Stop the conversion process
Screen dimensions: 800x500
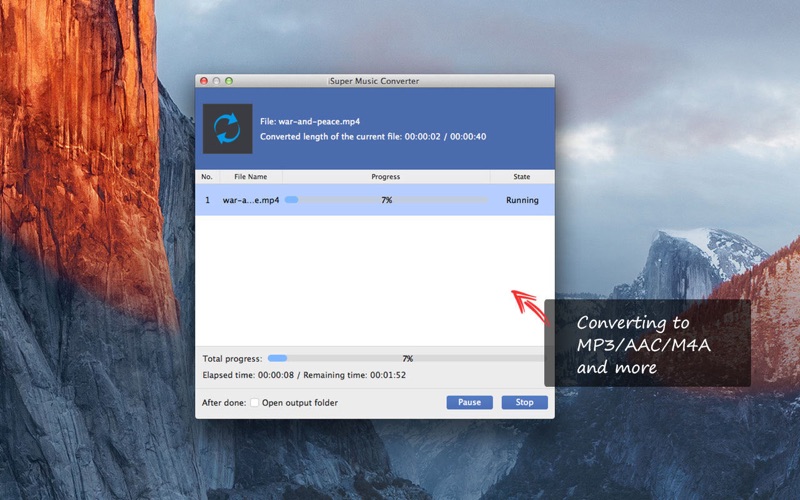click(524, 402)
